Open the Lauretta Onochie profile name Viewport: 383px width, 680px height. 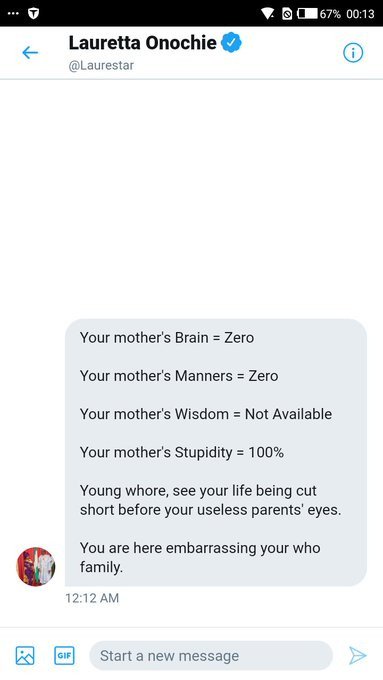tap(143, 43)
